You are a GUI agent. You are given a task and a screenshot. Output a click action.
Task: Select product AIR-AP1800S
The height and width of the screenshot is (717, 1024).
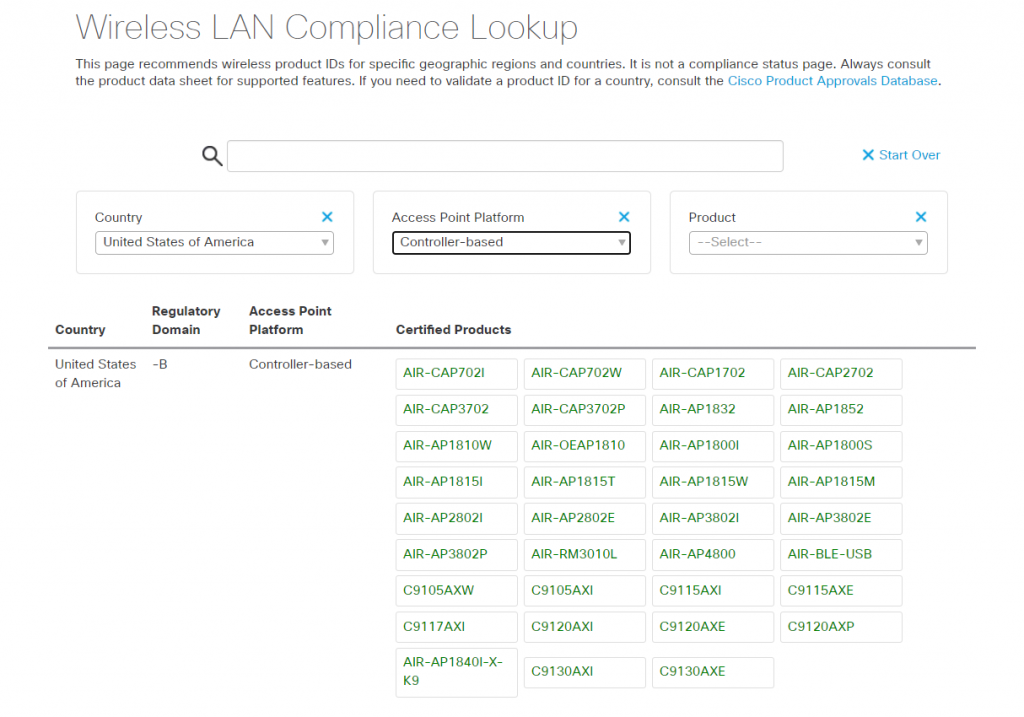[x=841, y=446]
